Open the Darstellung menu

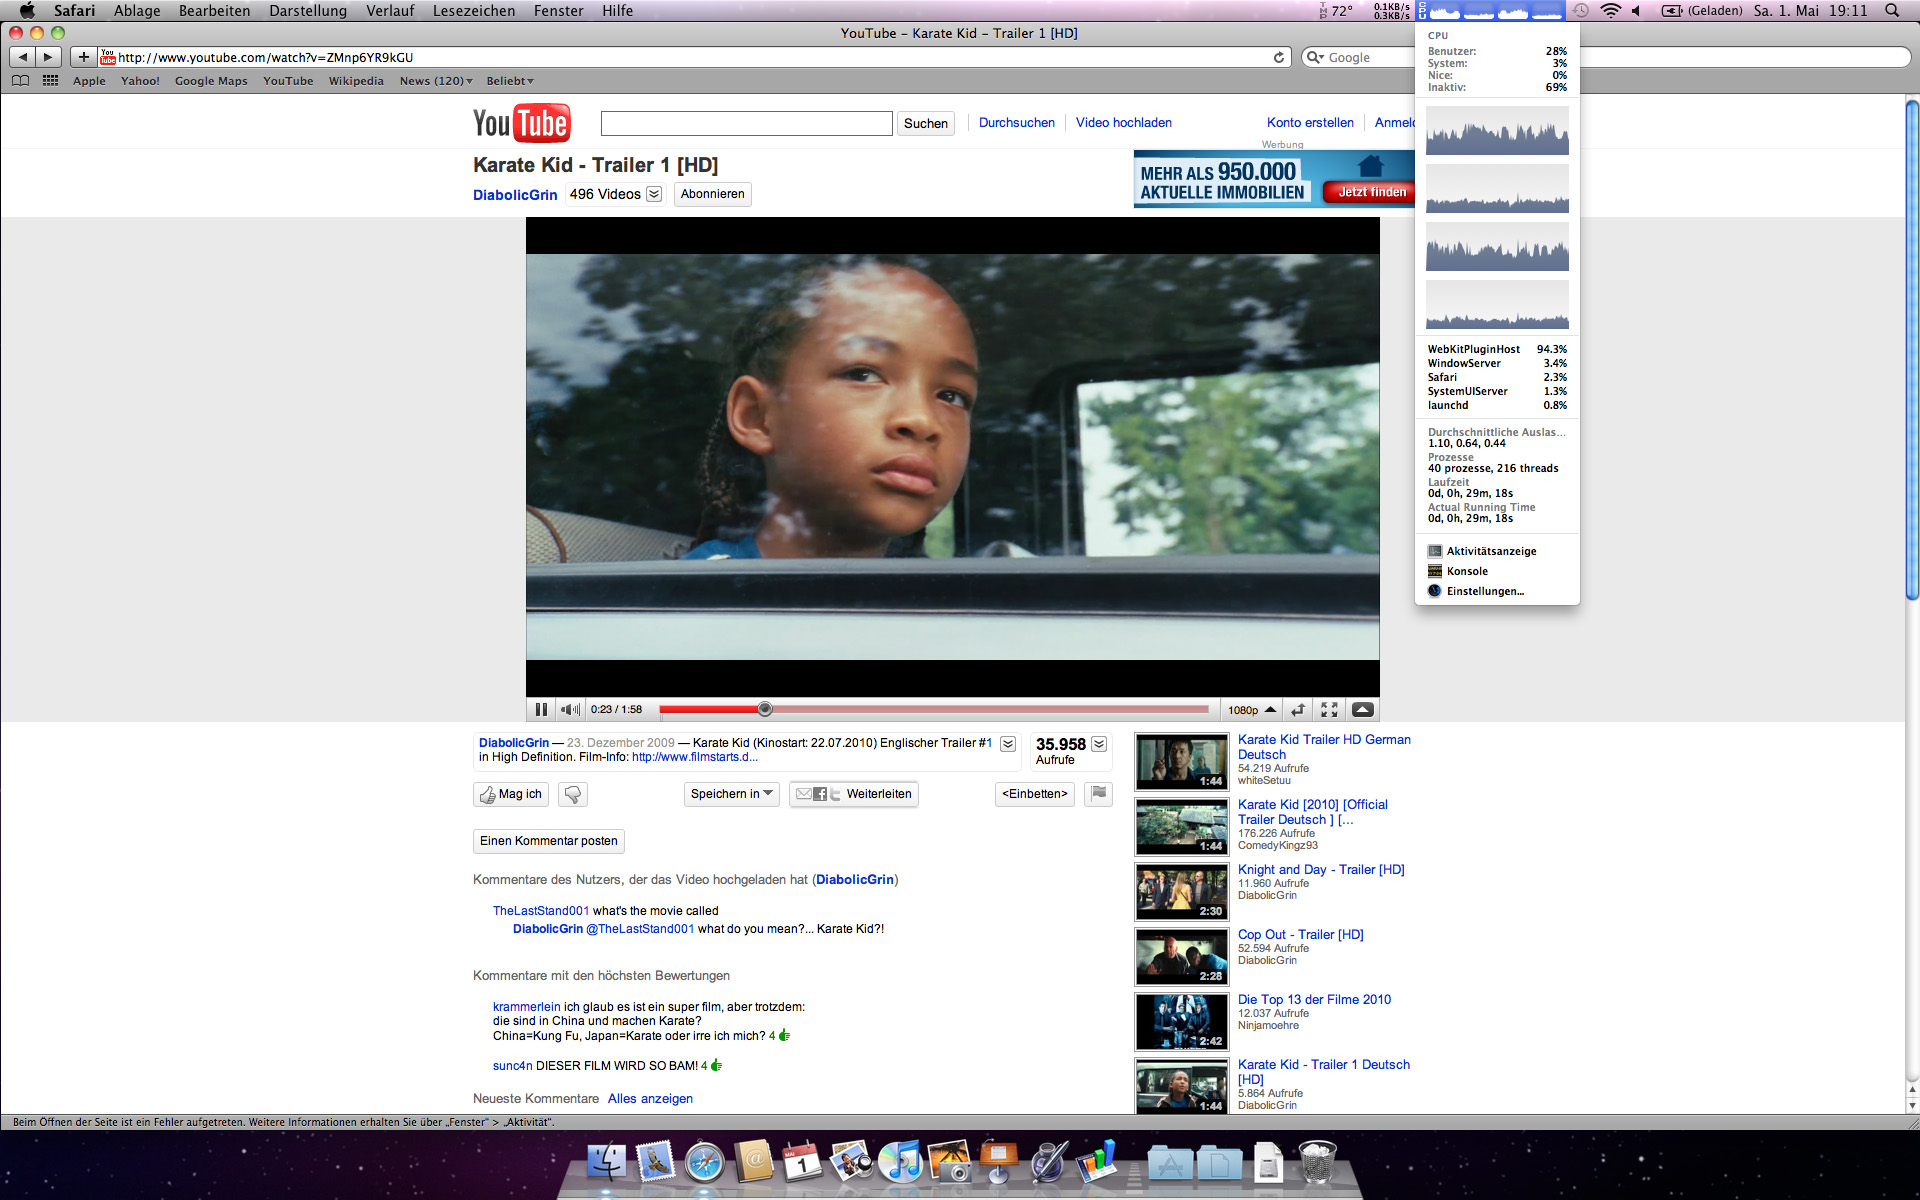(x=308, y=10)
